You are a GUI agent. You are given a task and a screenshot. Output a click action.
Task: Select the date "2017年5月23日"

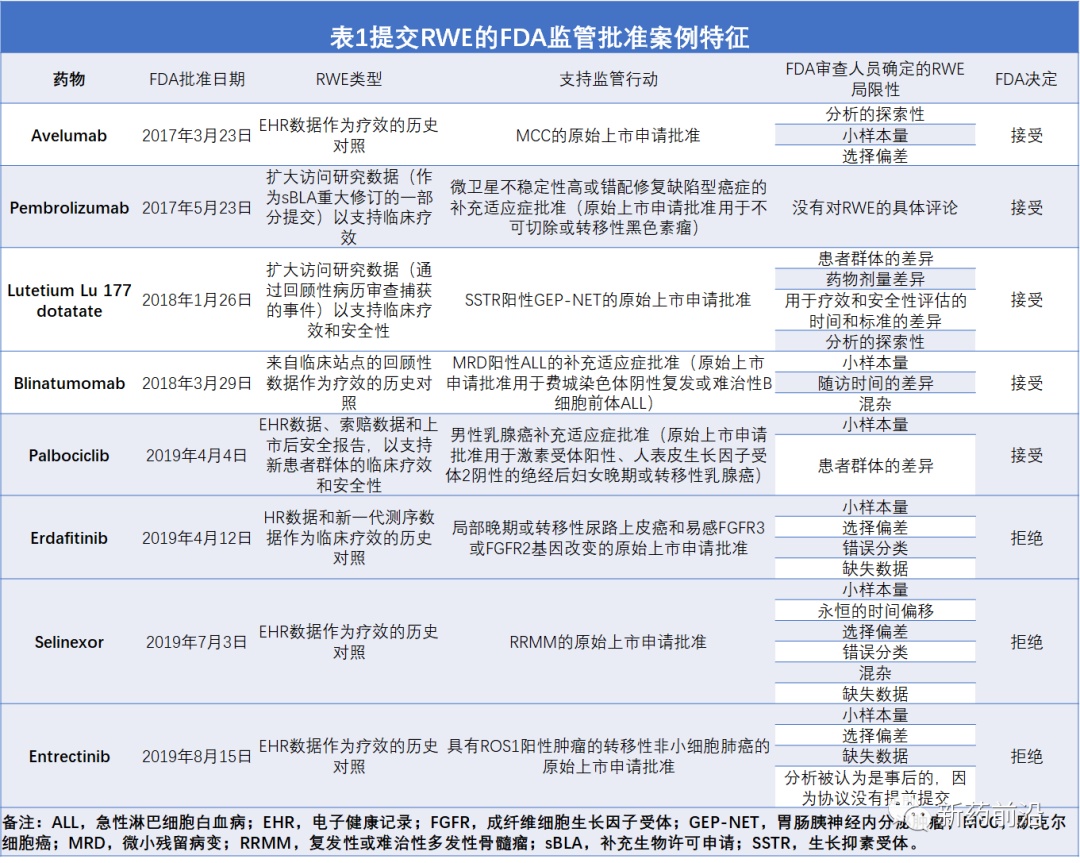click(x=197, y=208)
